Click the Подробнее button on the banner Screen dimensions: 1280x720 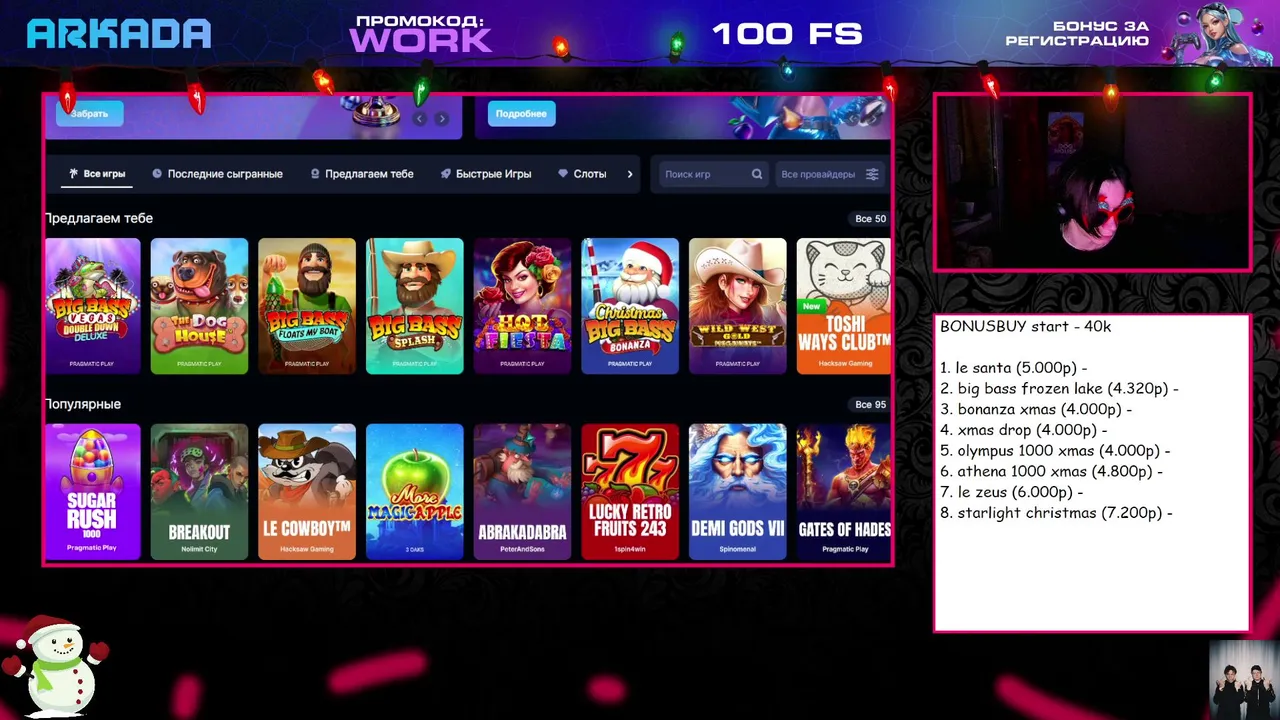pyautogui.click(x=521, y=113)
